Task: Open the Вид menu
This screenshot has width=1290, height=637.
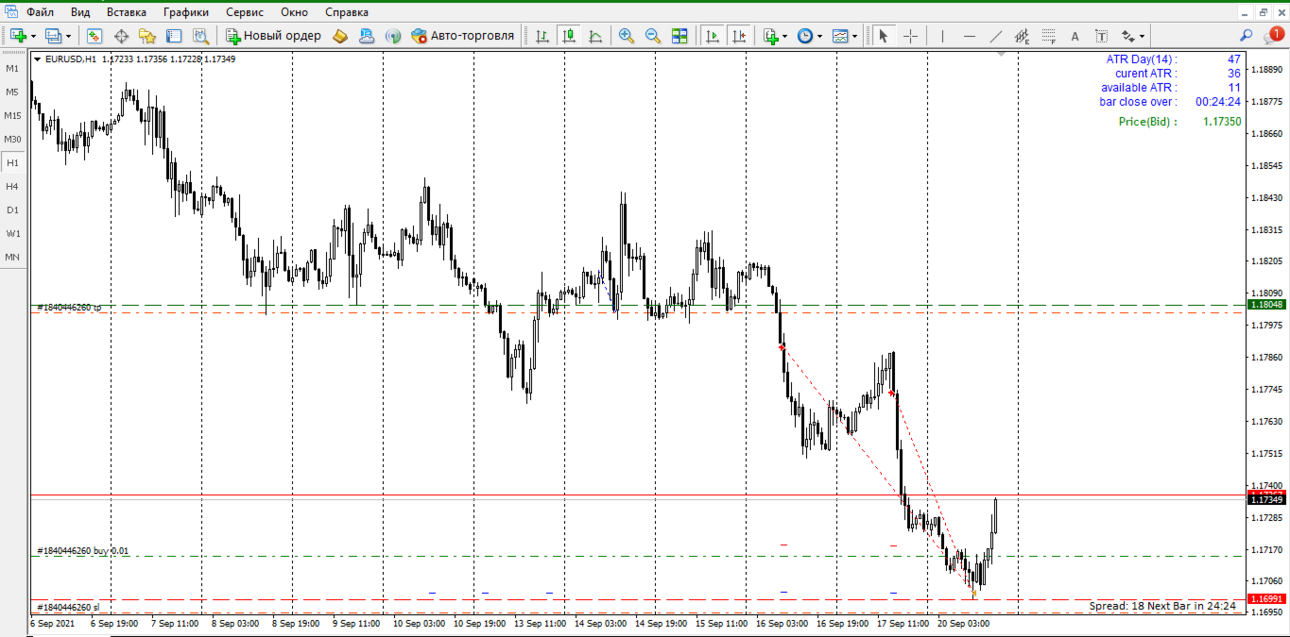Action: tap(80, 12)
